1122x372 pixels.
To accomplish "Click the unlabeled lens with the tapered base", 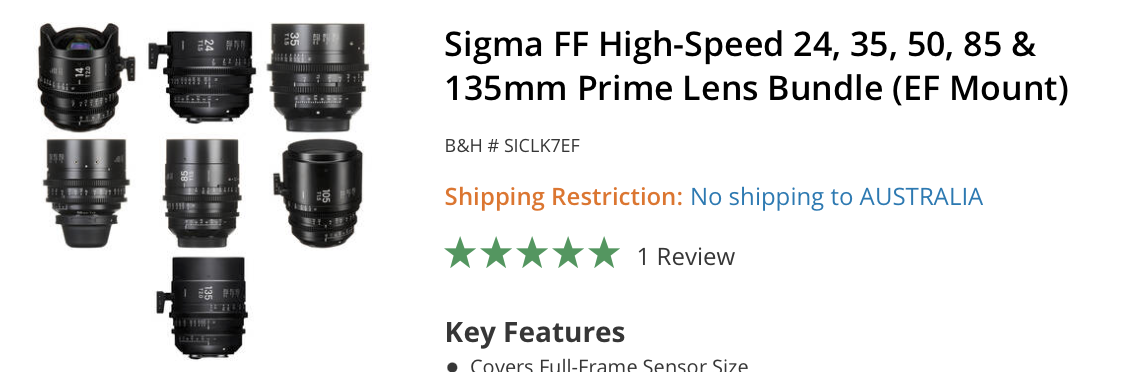I will 86,193.
